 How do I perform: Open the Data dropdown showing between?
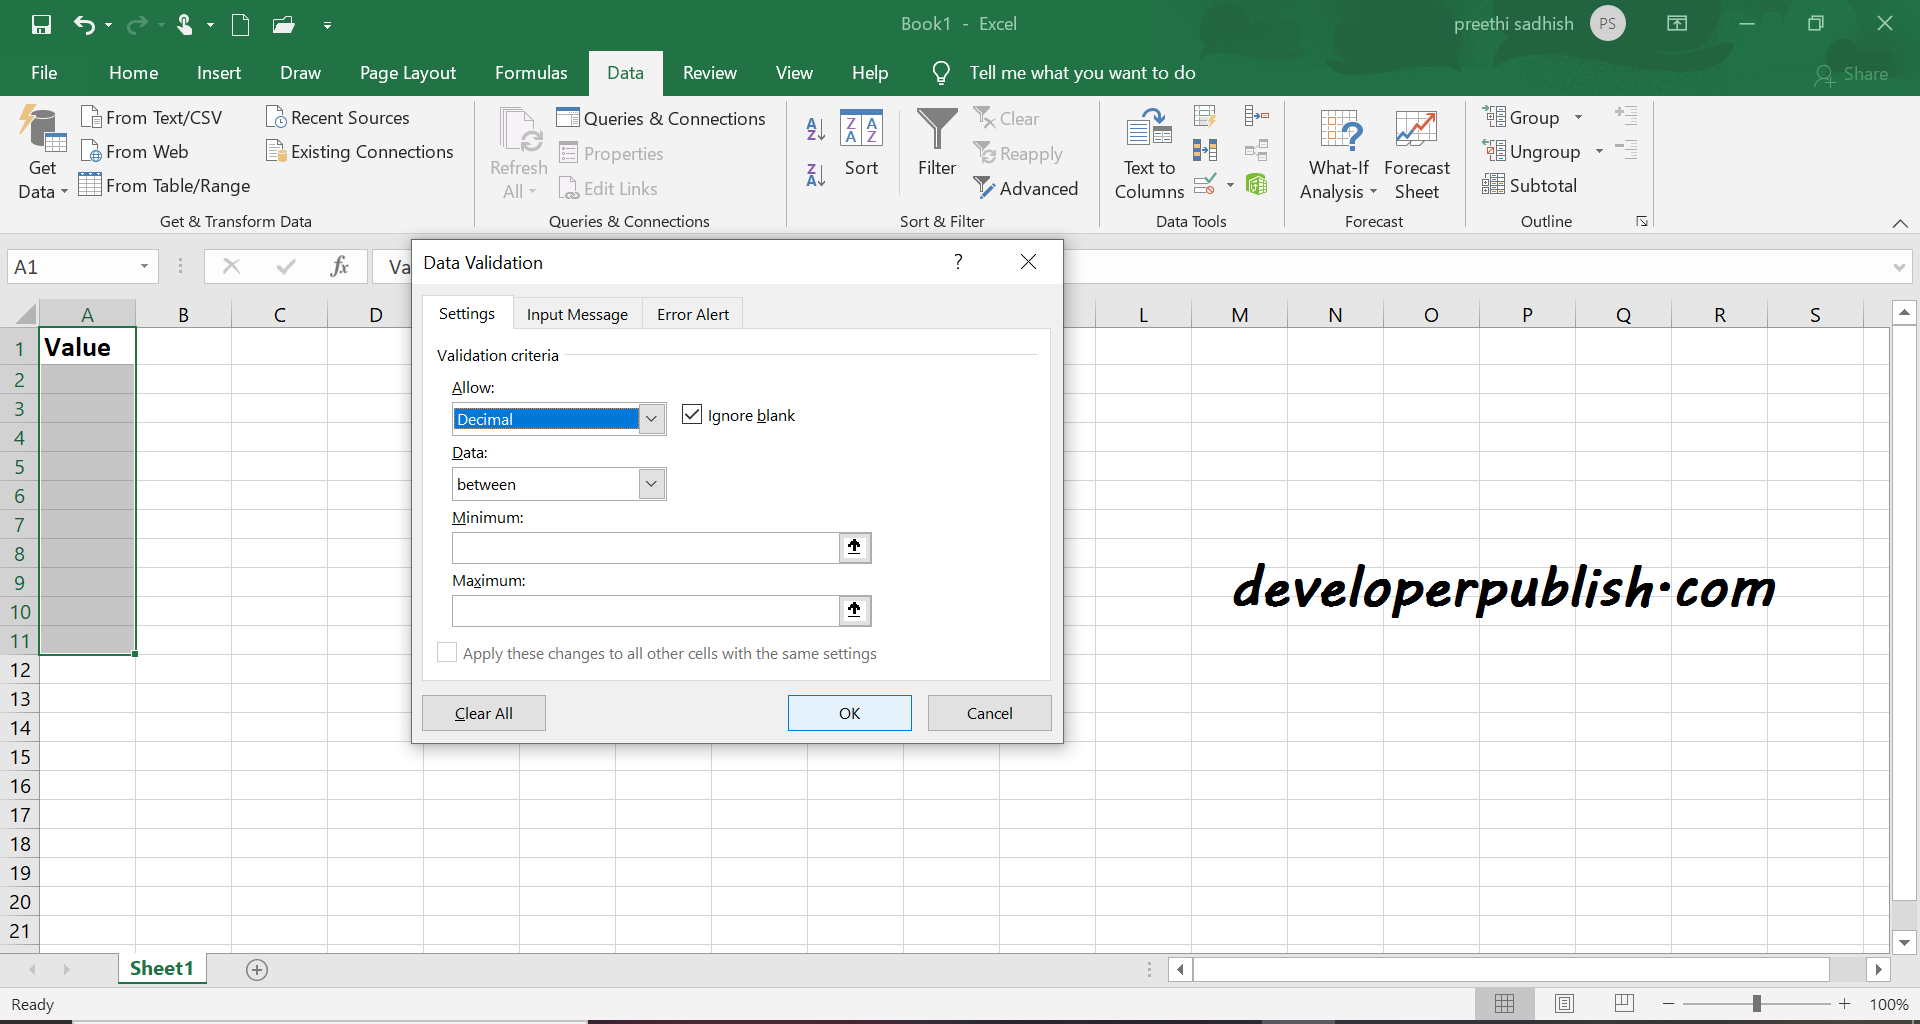tap(651, 483)
